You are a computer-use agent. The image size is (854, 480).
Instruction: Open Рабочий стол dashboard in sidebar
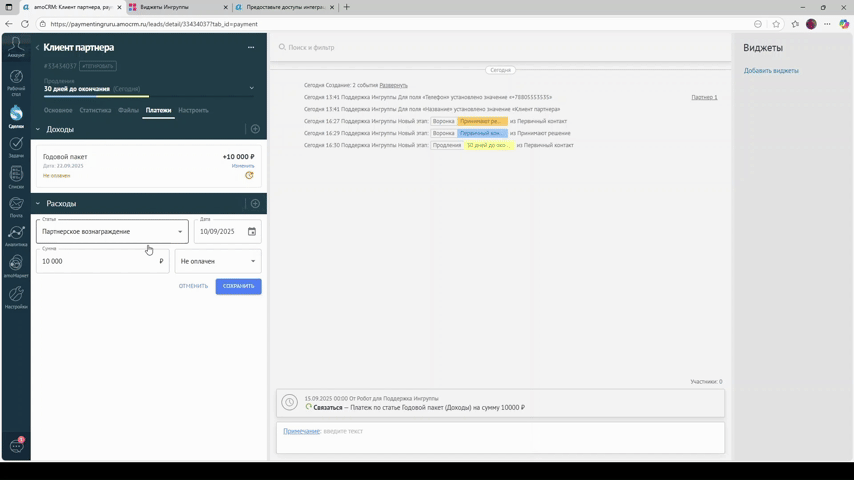coord(16,83)
